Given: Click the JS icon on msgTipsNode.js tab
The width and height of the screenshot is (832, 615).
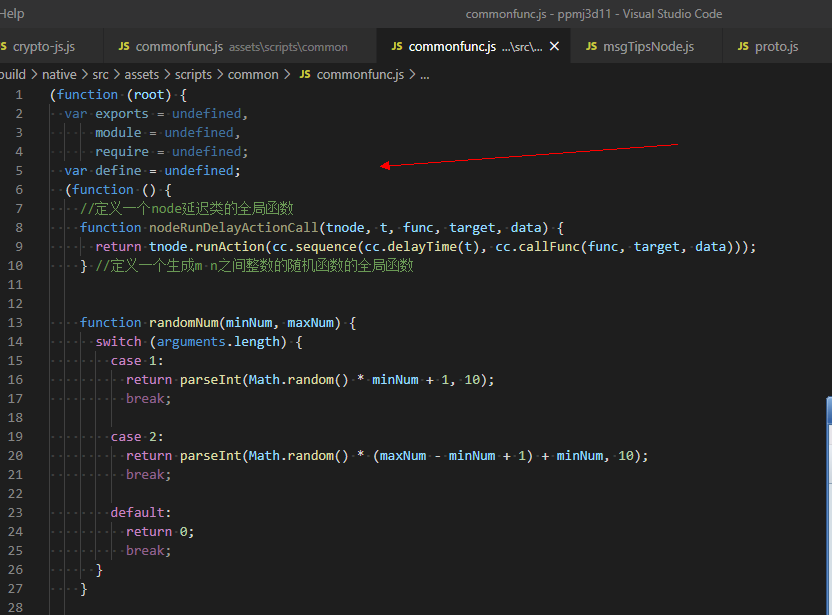Looking at the screenshot, I should [x=591, y=47].
